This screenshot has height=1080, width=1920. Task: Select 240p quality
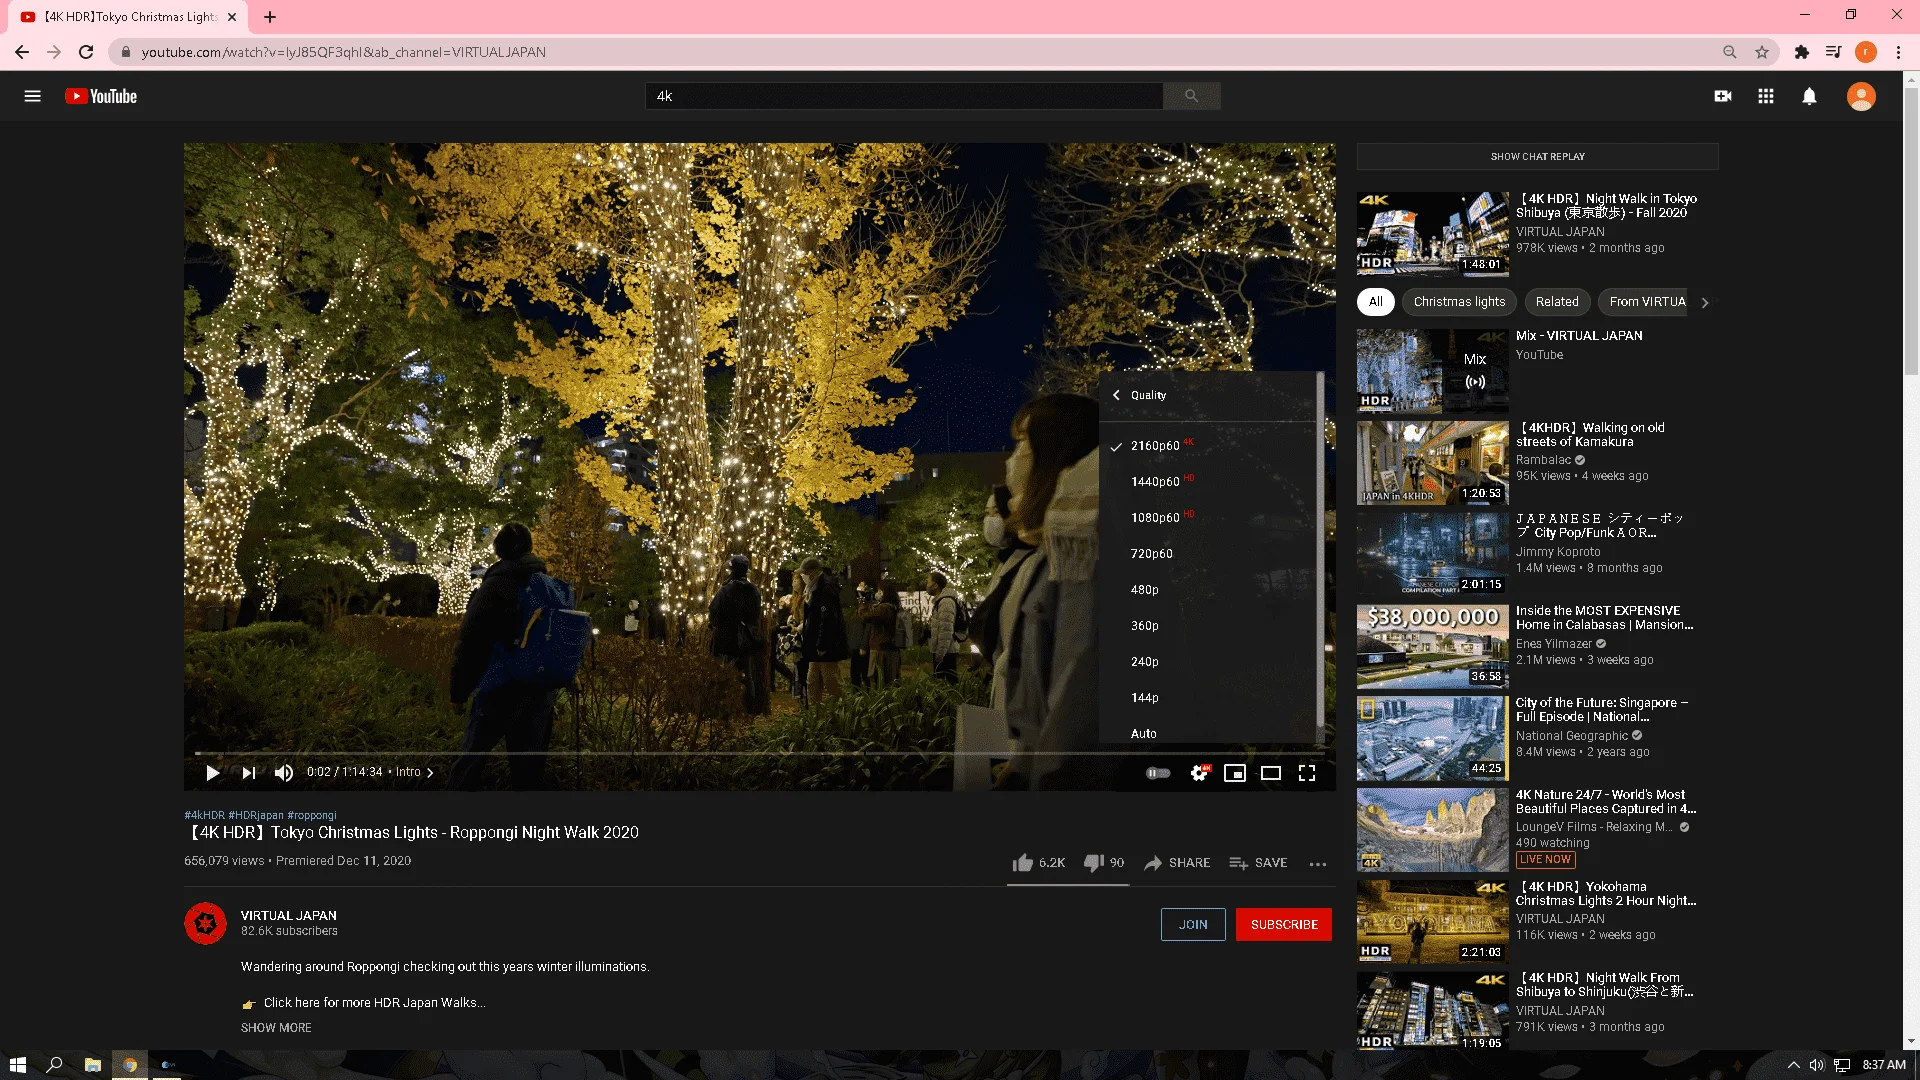tap(1208, 662)
